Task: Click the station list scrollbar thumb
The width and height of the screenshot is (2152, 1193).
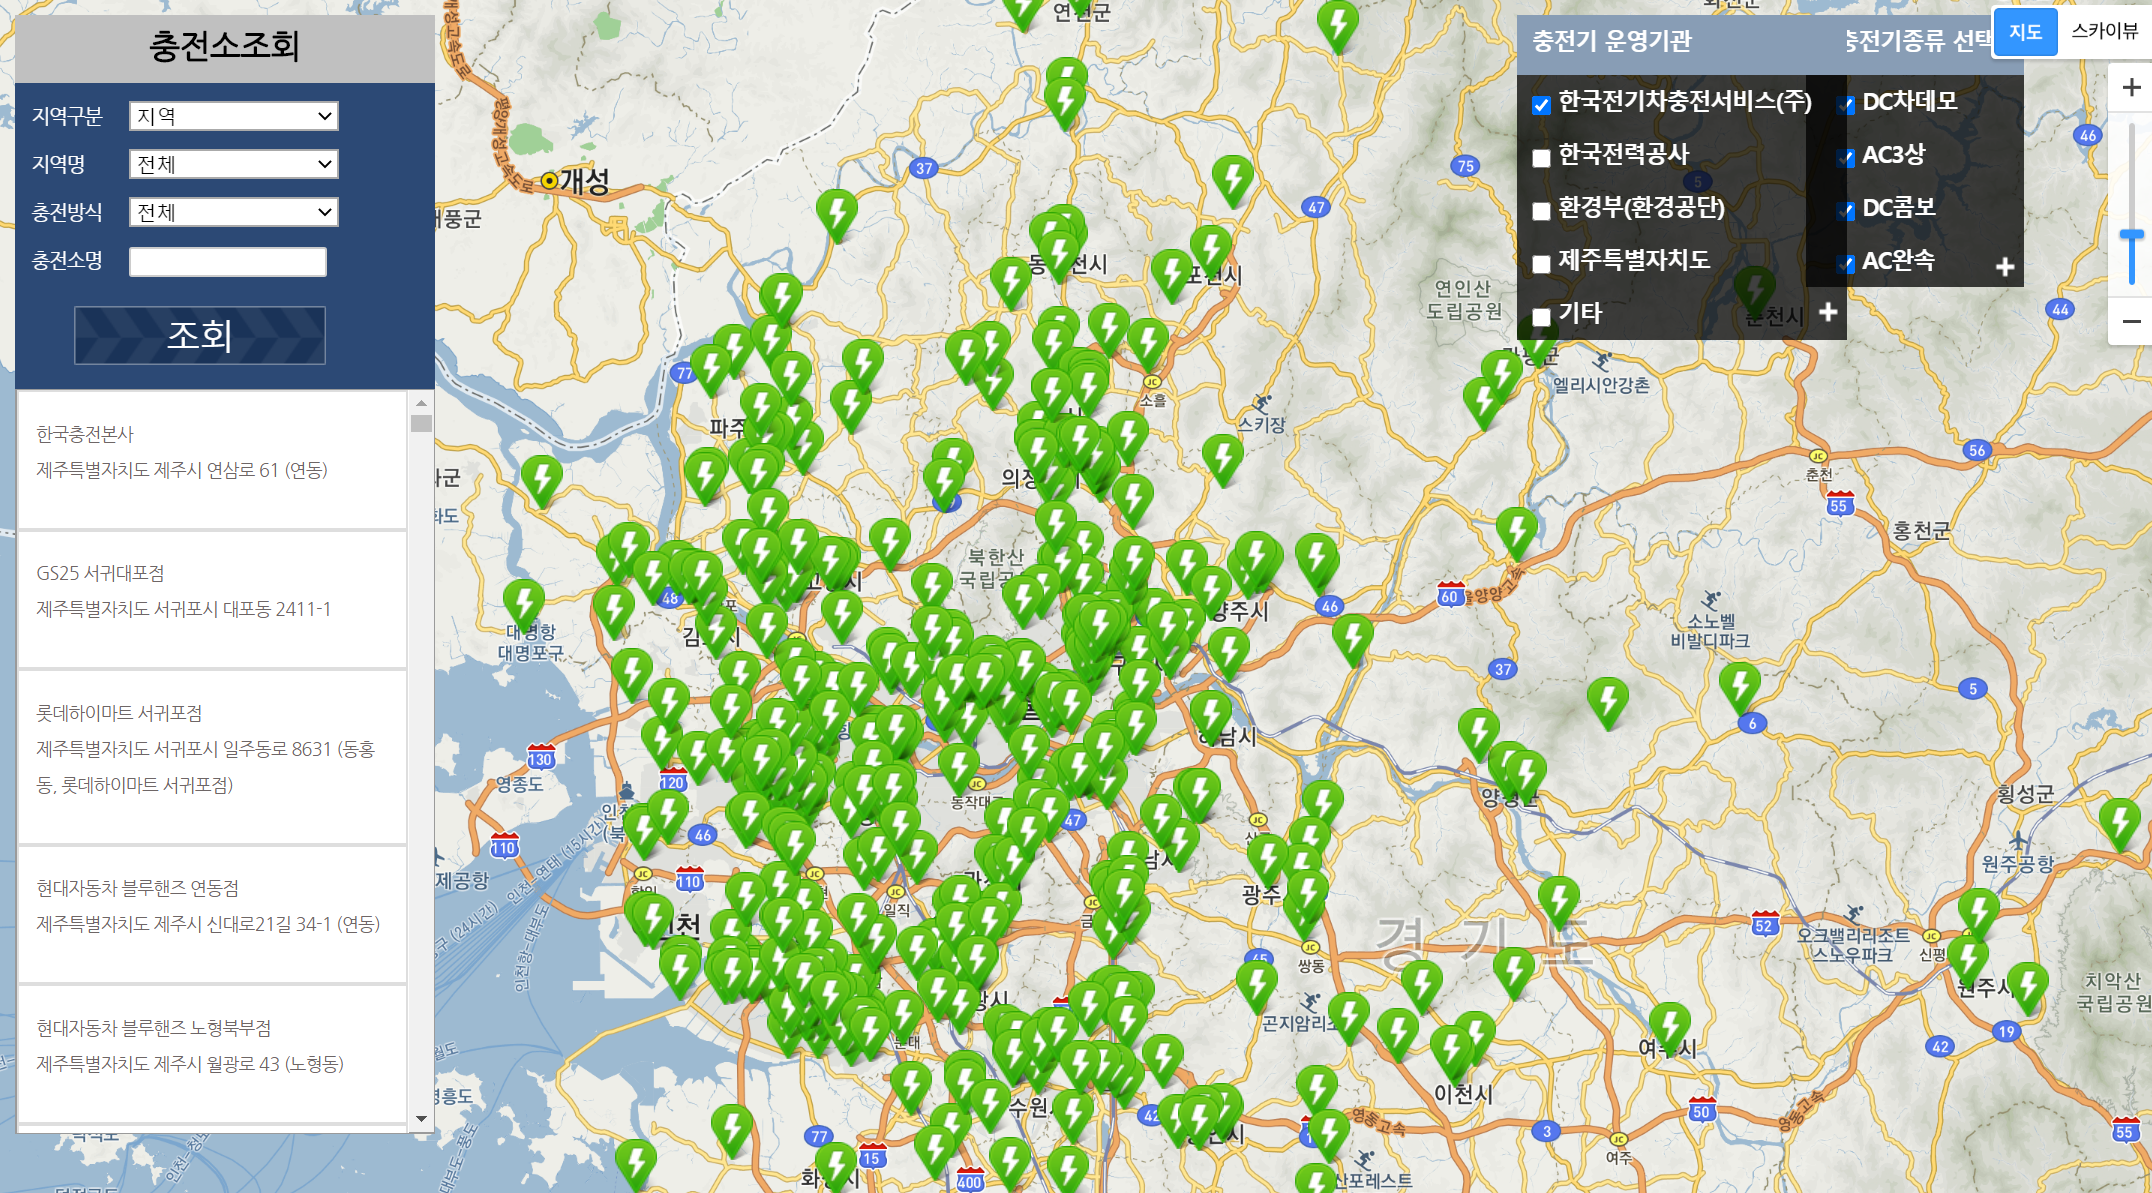Action: tap(421, 423)
